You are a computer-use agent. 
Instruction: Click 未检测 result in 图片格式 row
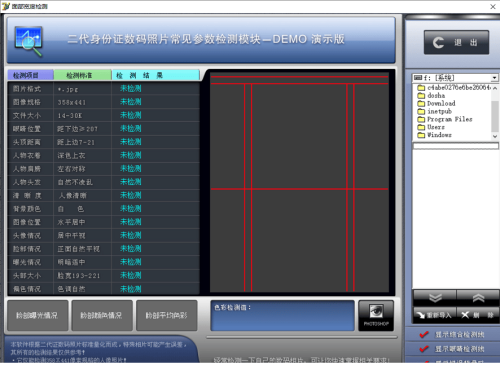point(131,89)
